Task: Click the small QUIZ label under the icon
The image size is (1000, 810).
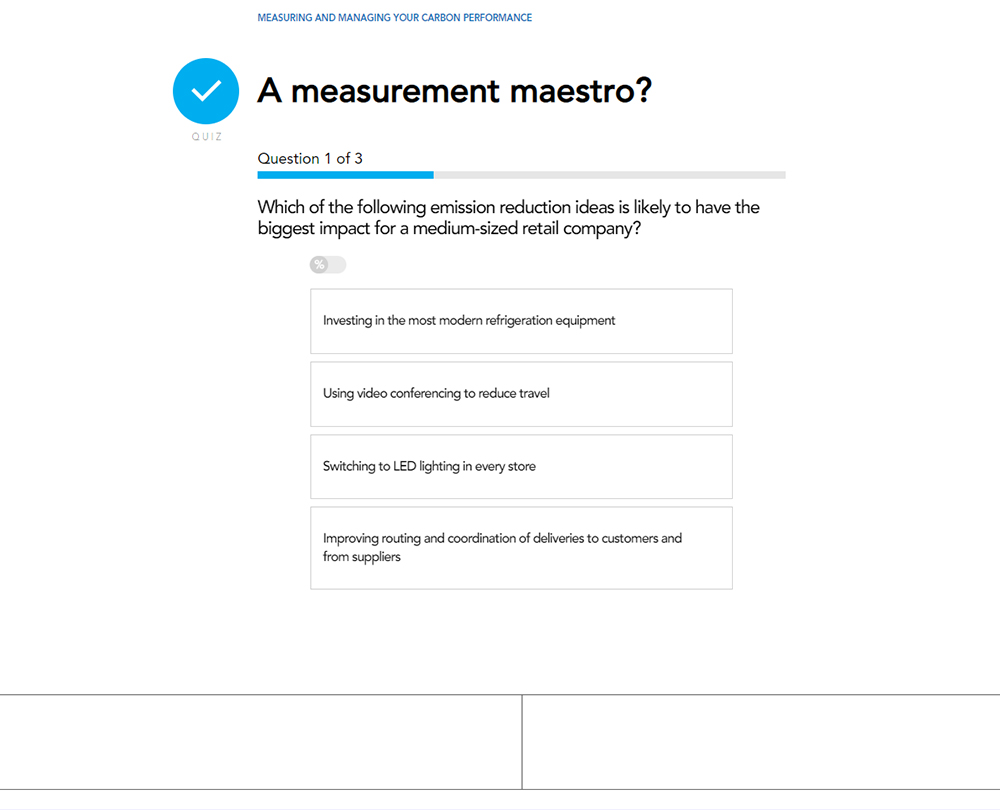Action: (207, 137)
